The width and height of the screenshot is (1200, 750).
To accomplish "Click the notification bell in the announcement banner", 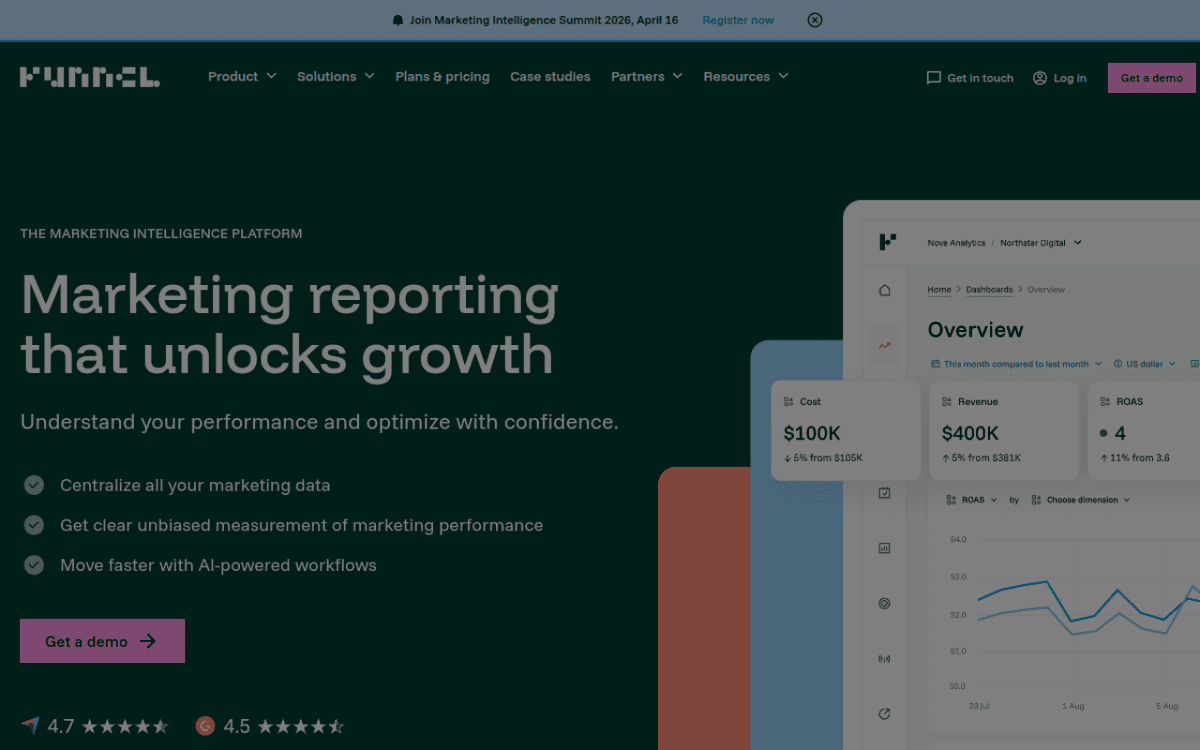I will 397,19.
